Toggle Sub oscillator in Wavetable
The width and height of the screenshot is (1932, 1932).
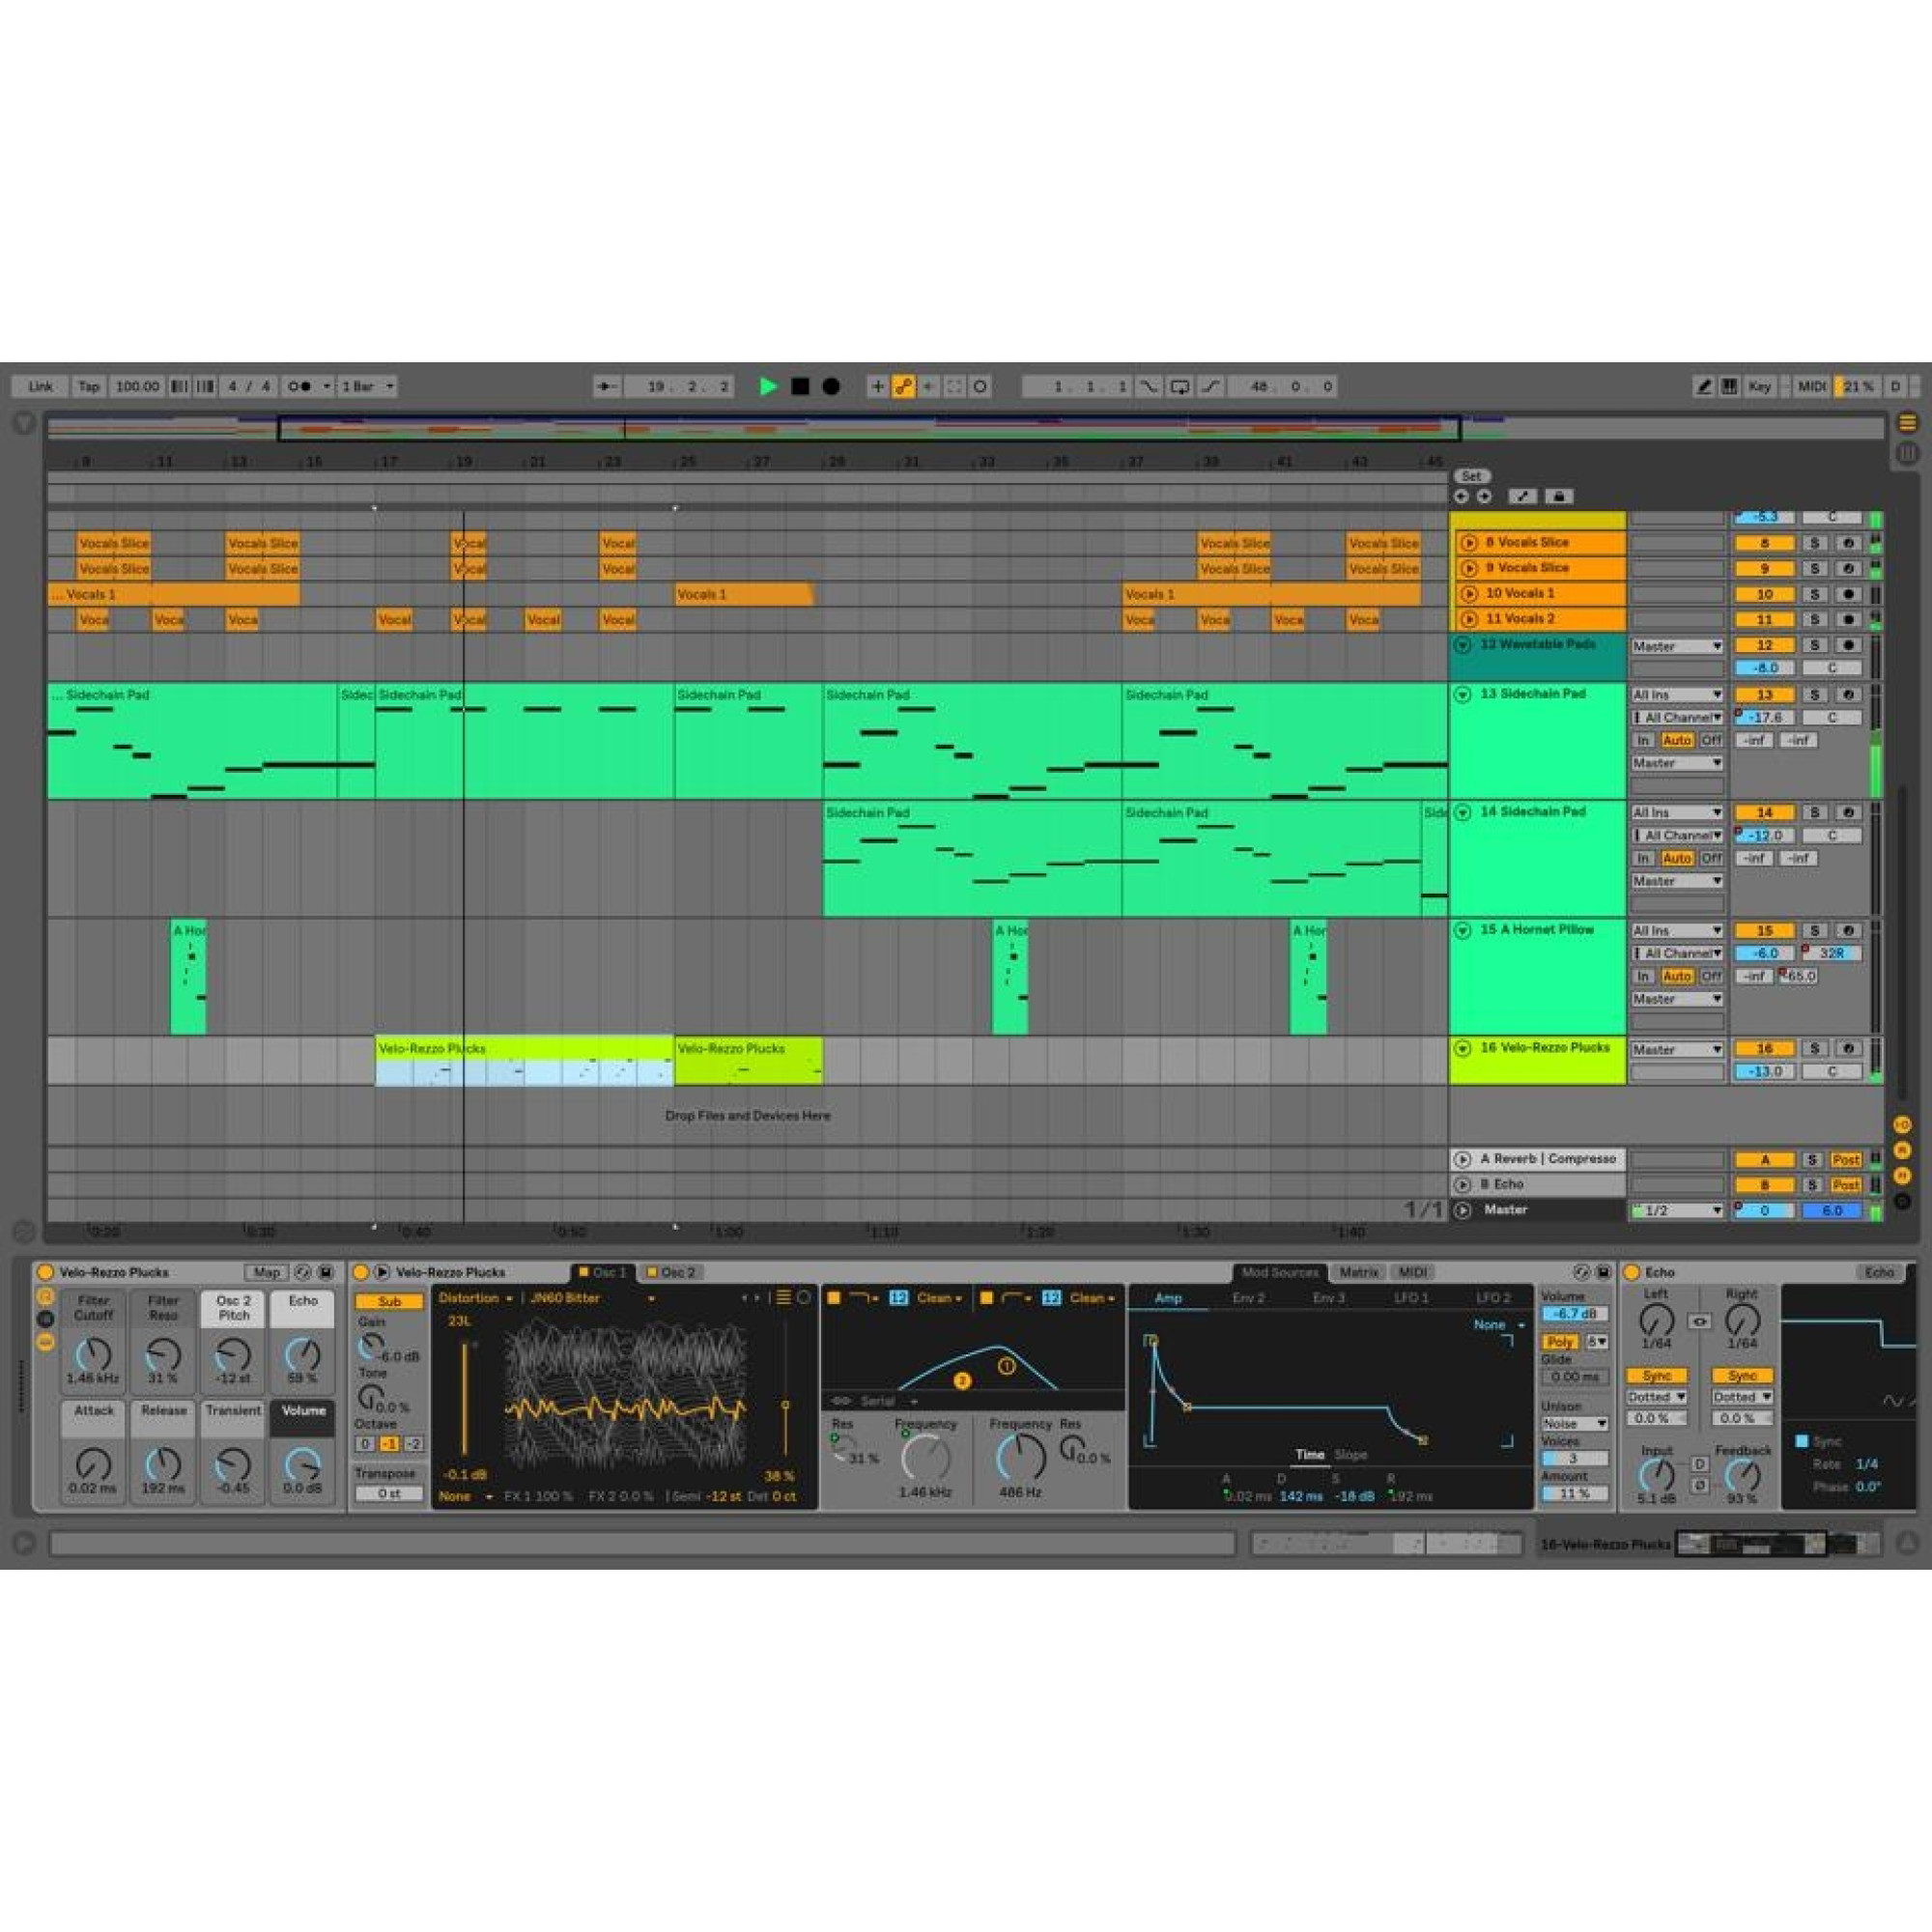(389, 1301)
